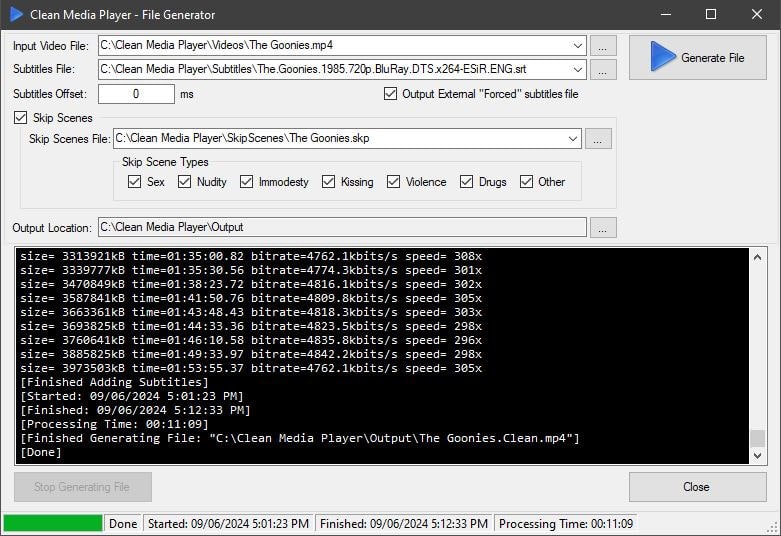Click the log scrollbar up arrow
Image resolution: width=781 pixels, height=536 pixels.
[758, 257]
